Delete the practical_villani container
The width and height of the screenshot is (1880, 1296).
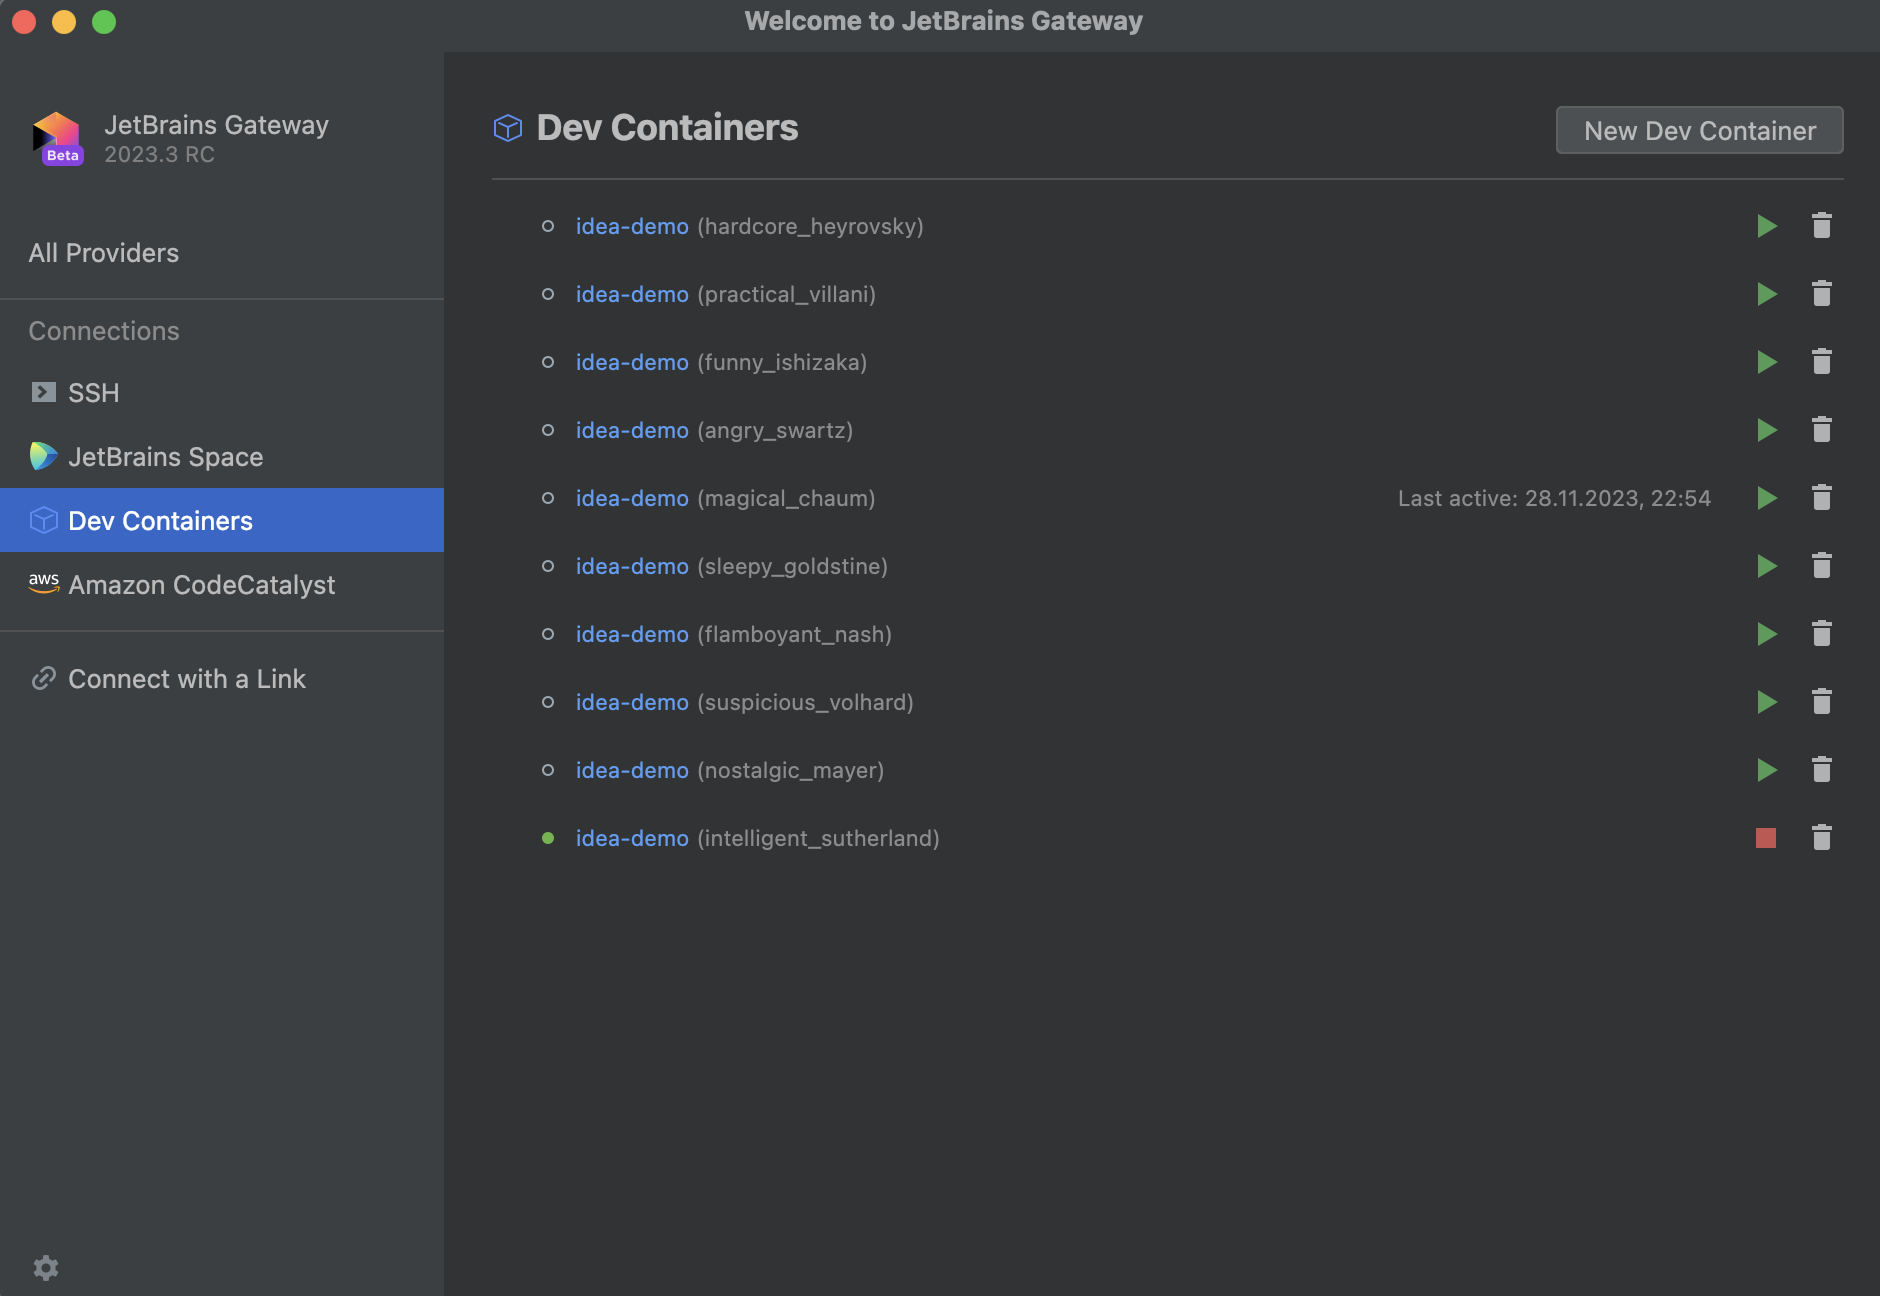coord(1822,294)
